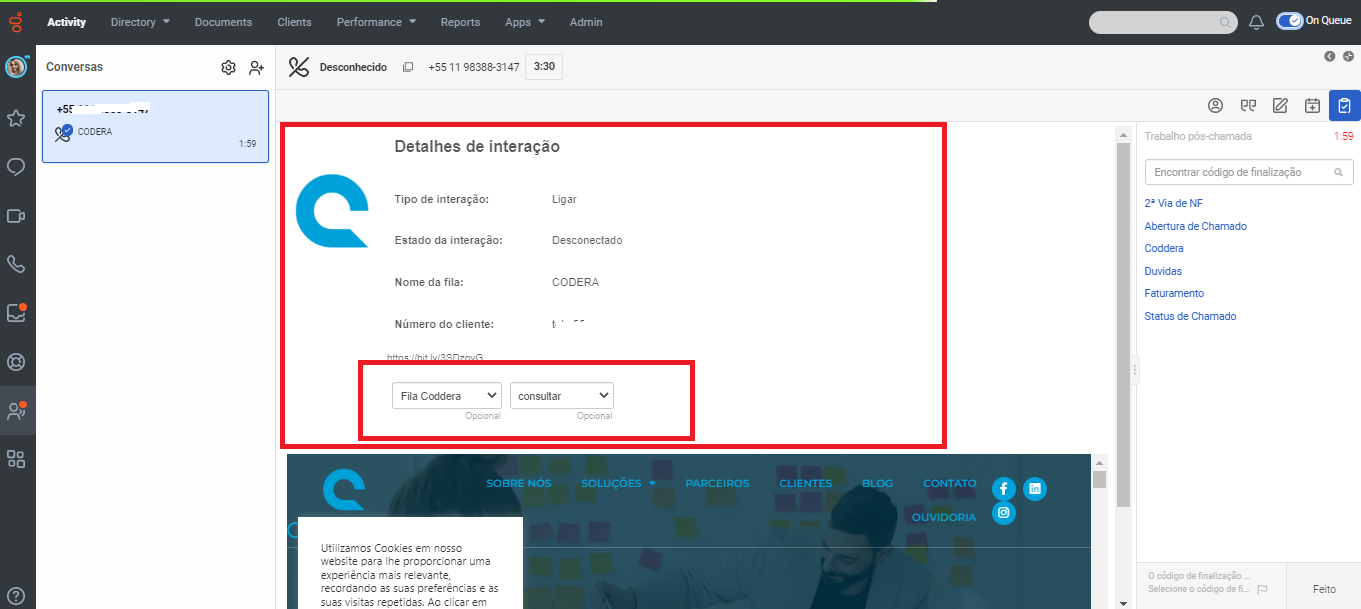This screenshot has width=1361, height=609.
Task: Click the Genesys logo icon
Action: pos(16,21)
